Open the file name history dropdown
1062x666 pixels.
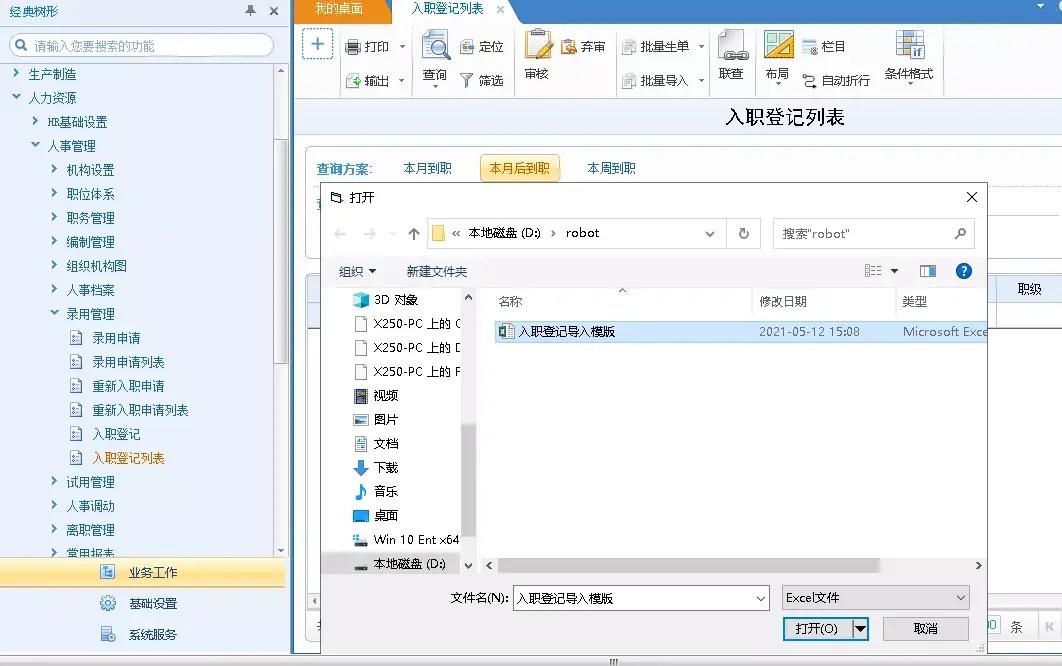coord(760,598)
